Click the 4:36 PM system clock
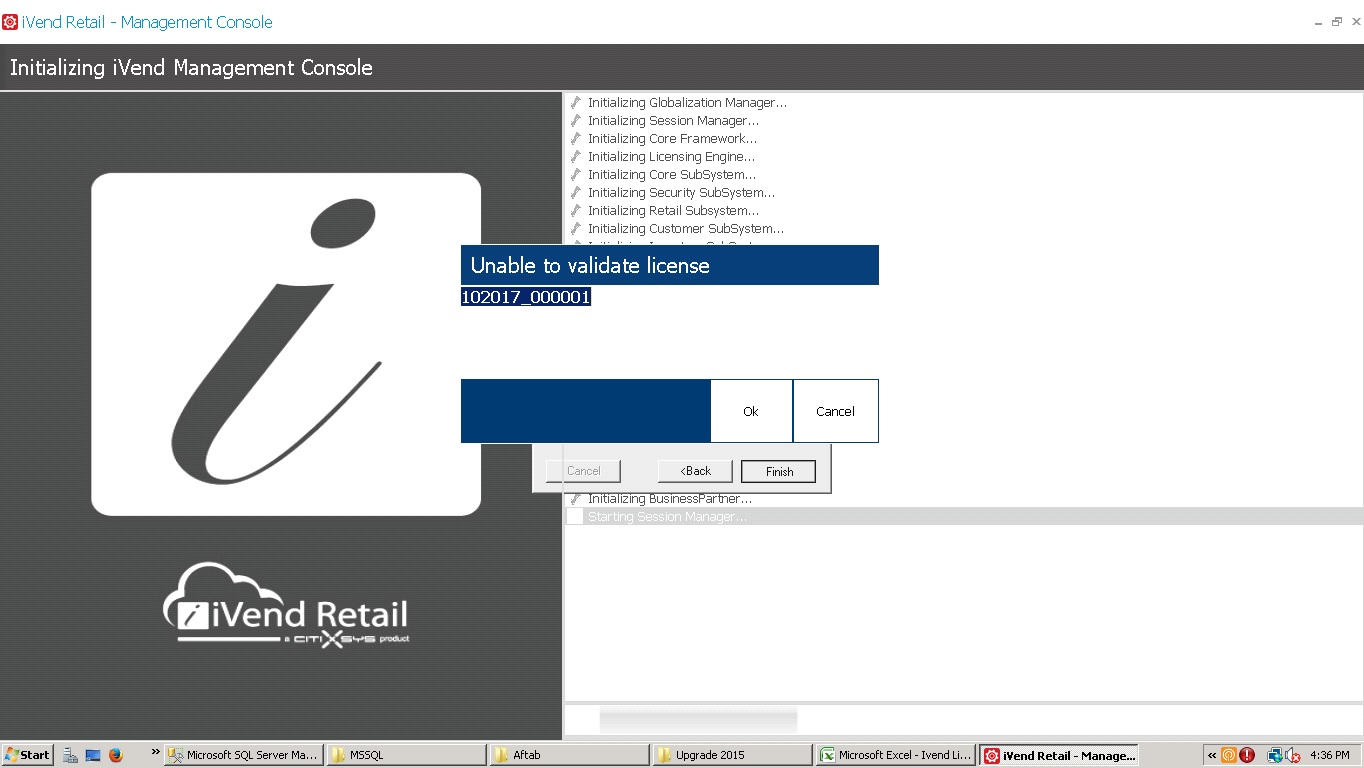Image resolution: width=1364 pixels, height=768 pixels. [1329, 755]
